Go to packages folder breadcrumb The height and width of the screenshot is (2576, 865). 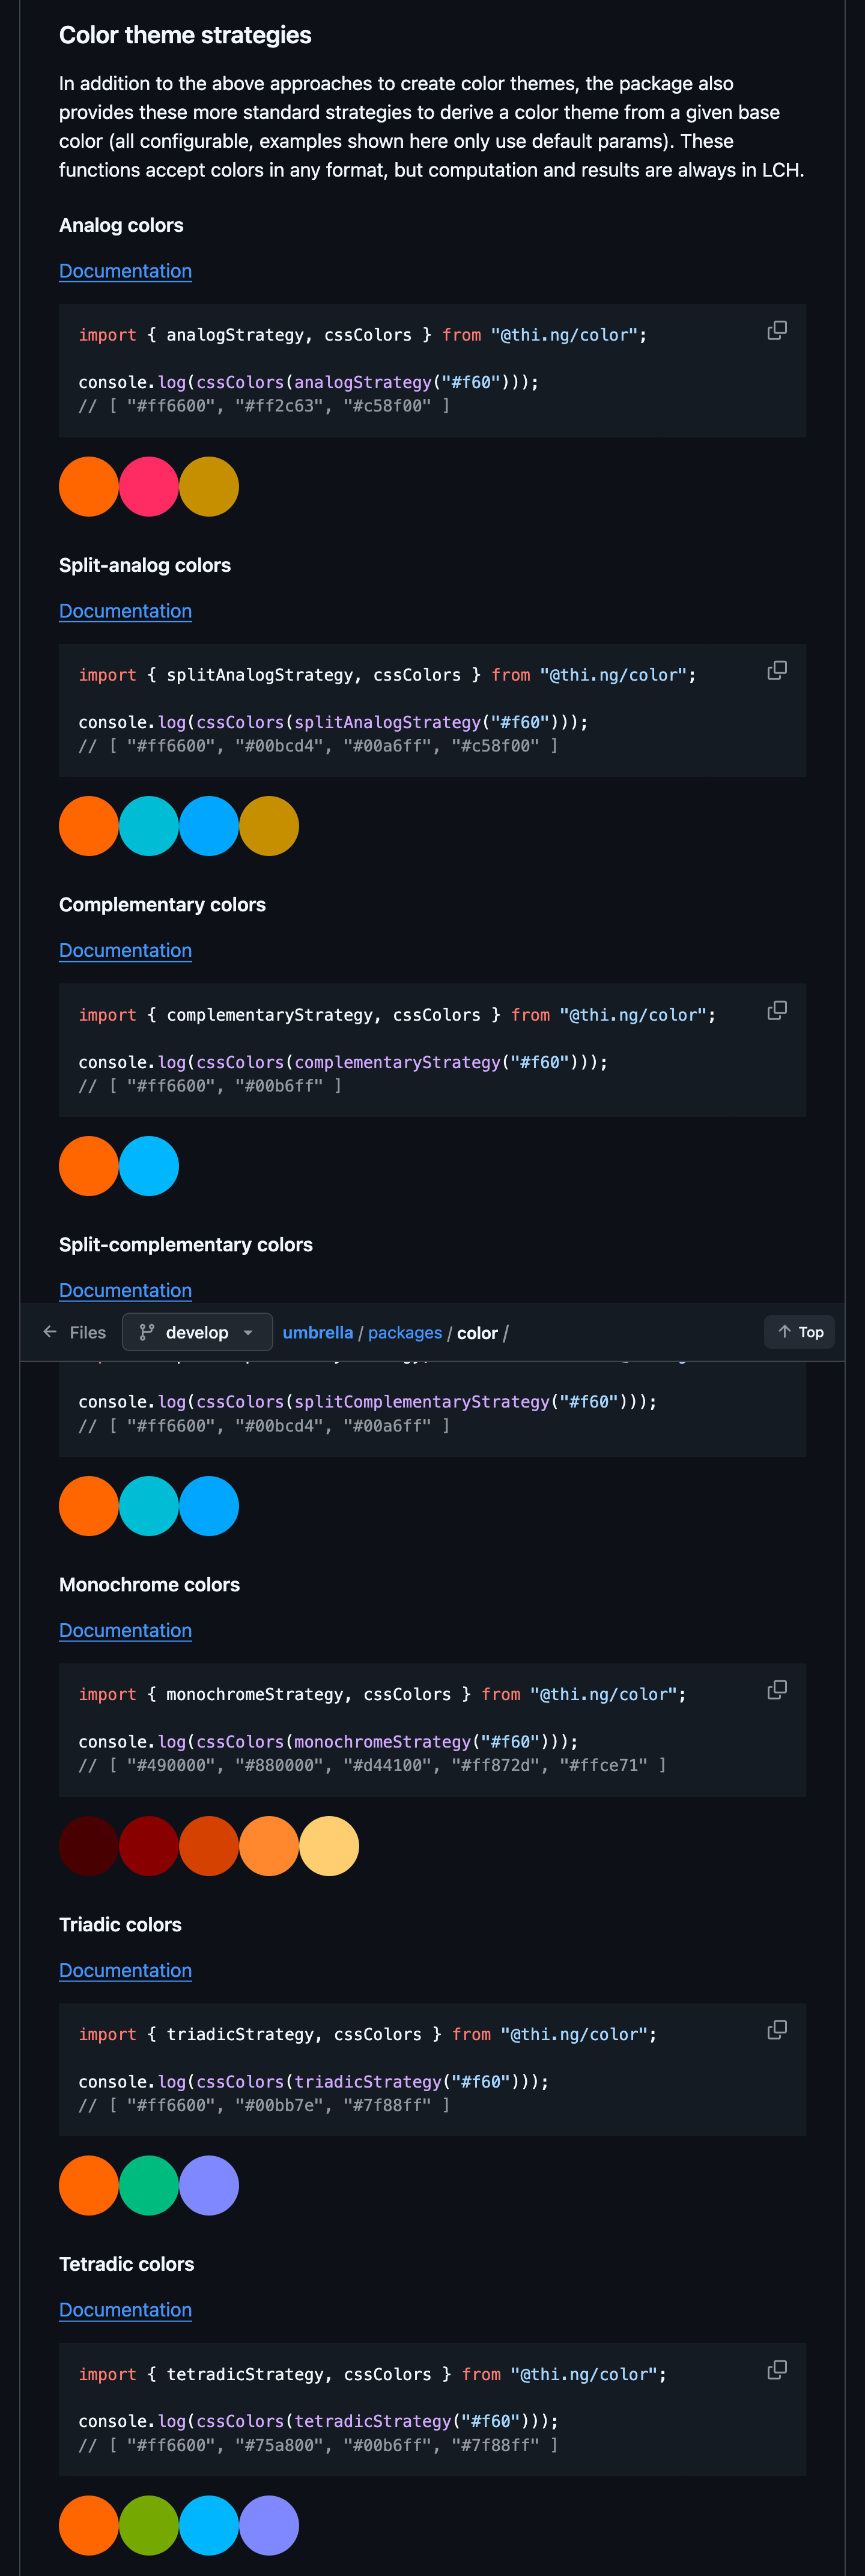404,1333
